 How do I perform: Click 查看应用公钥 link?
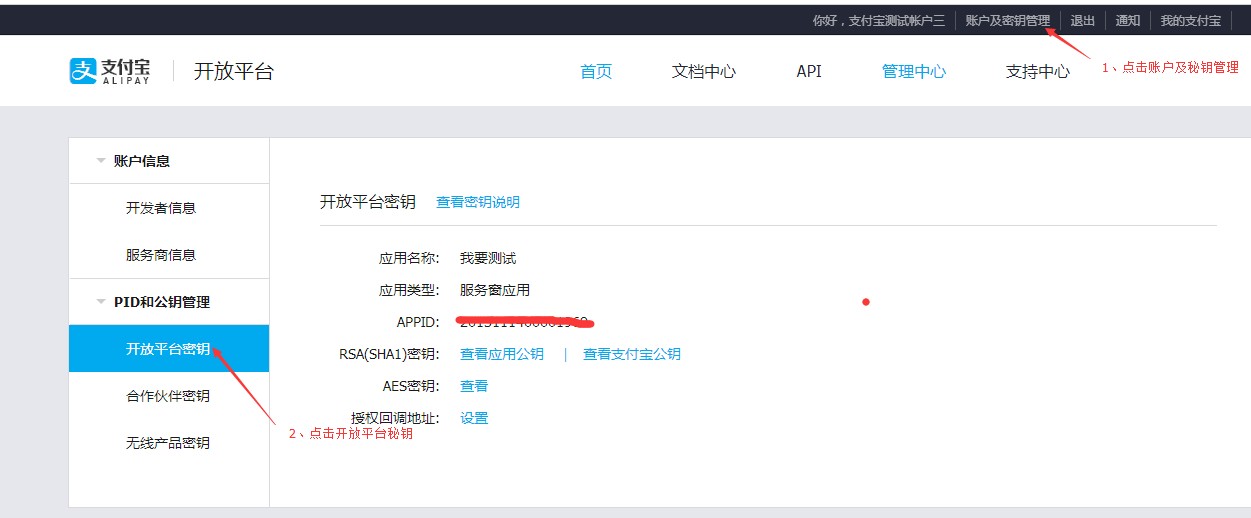pos(502,354)
